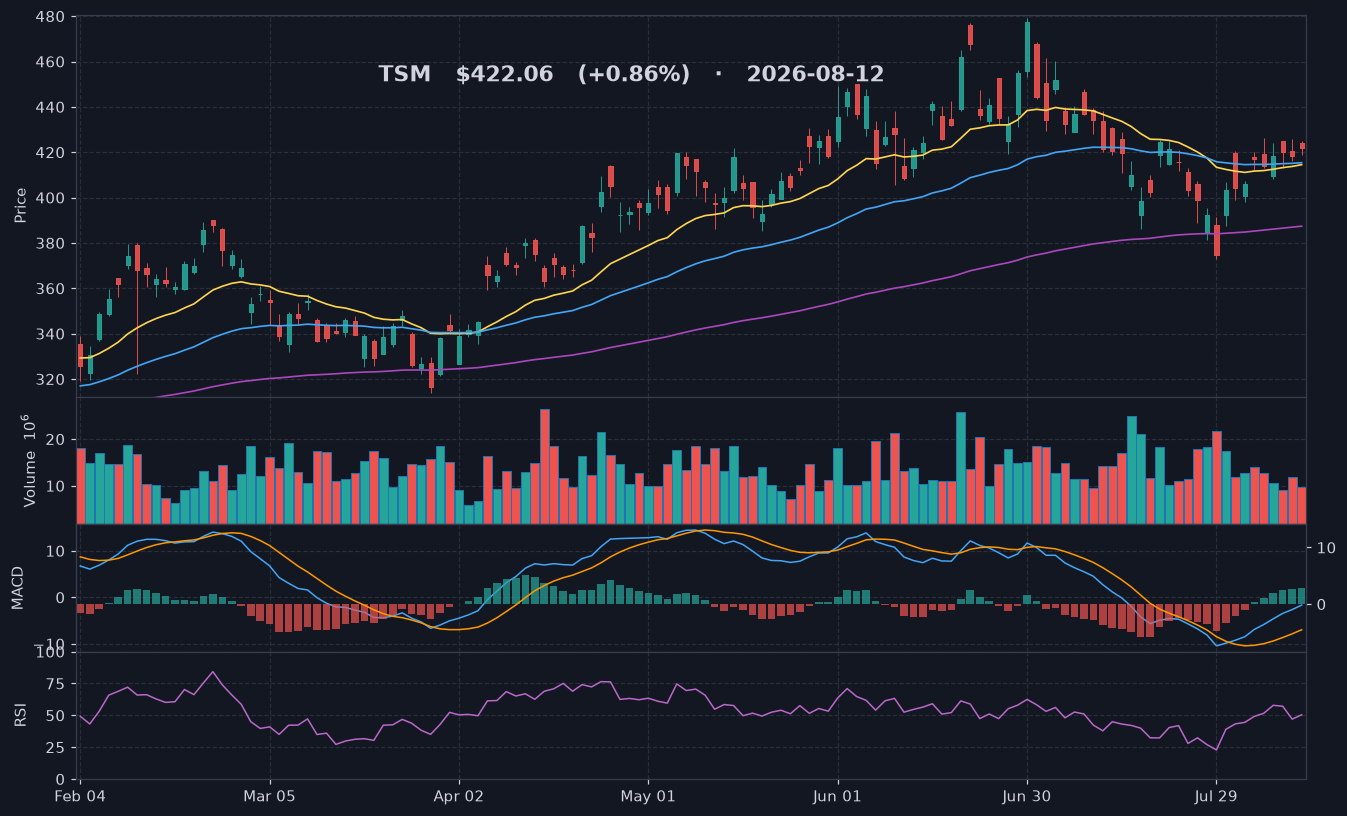
Task: Click the 320 price axis tick
Action: click(x=50, y=380)
